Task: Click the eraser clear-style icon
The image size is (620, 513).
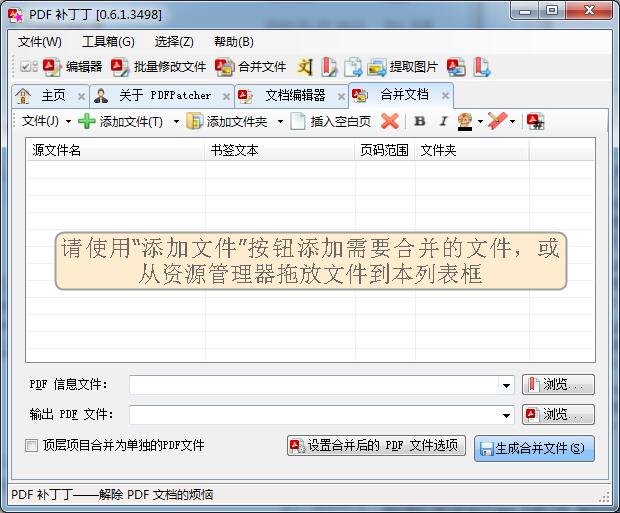Action: click(497, 121)
